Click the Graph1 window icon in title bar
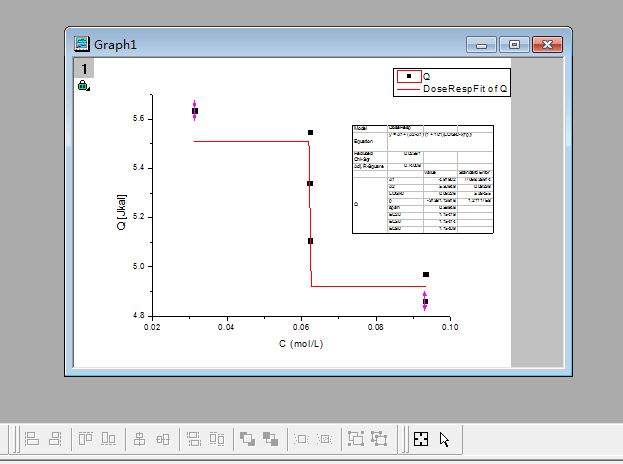This screenshot has height=464, width=623. tap(81, 44)
